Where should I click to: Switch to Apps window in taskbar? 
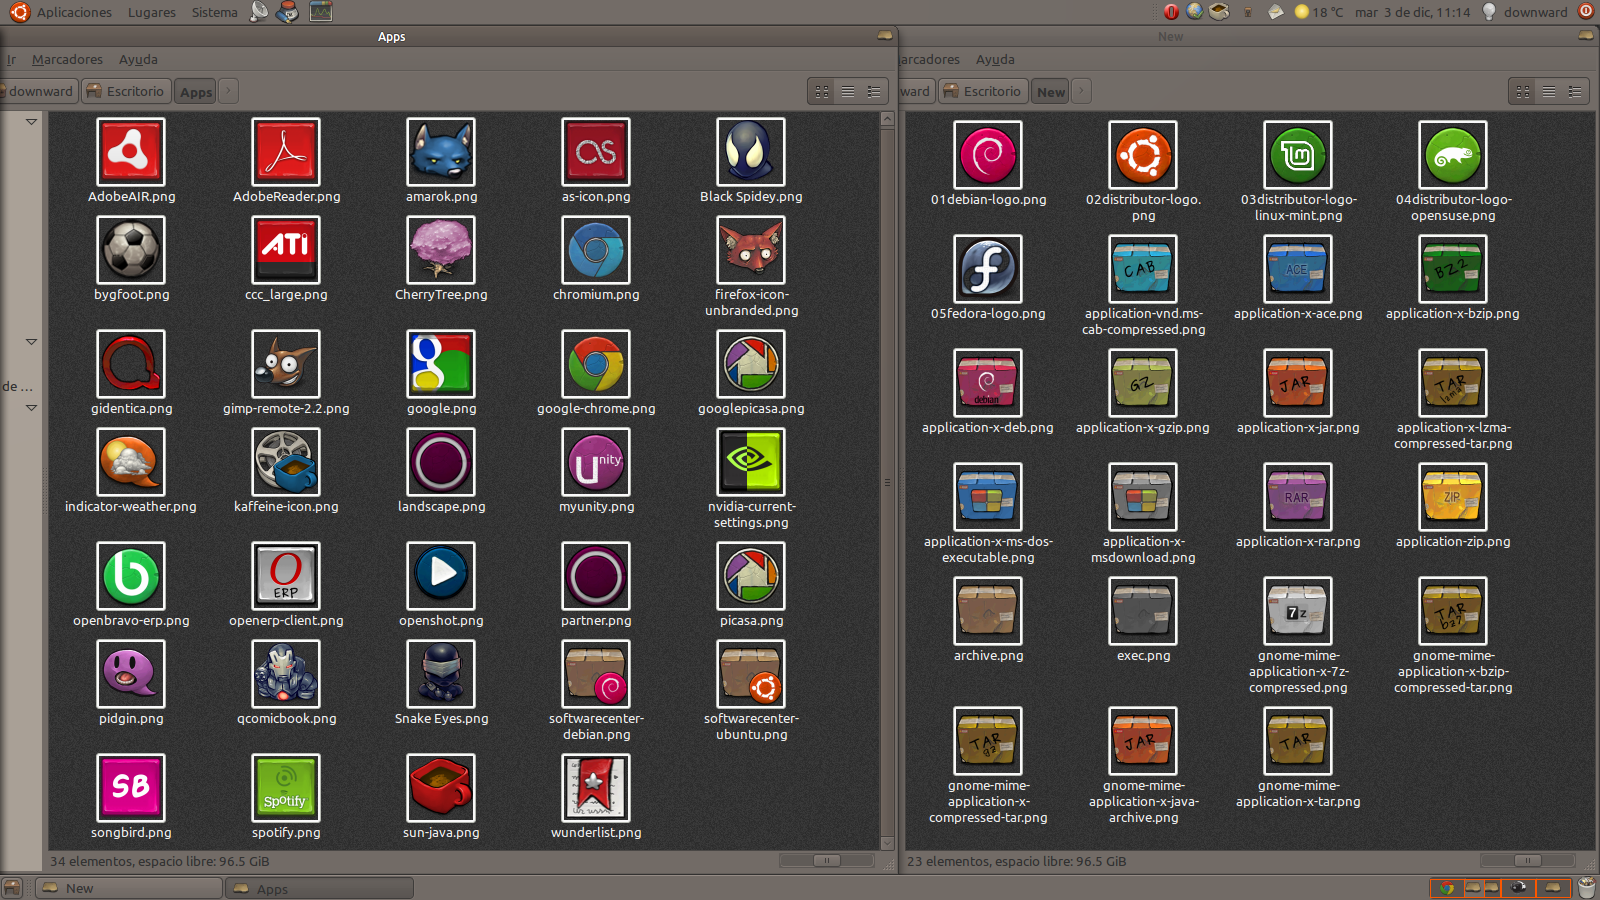(320, 888)
